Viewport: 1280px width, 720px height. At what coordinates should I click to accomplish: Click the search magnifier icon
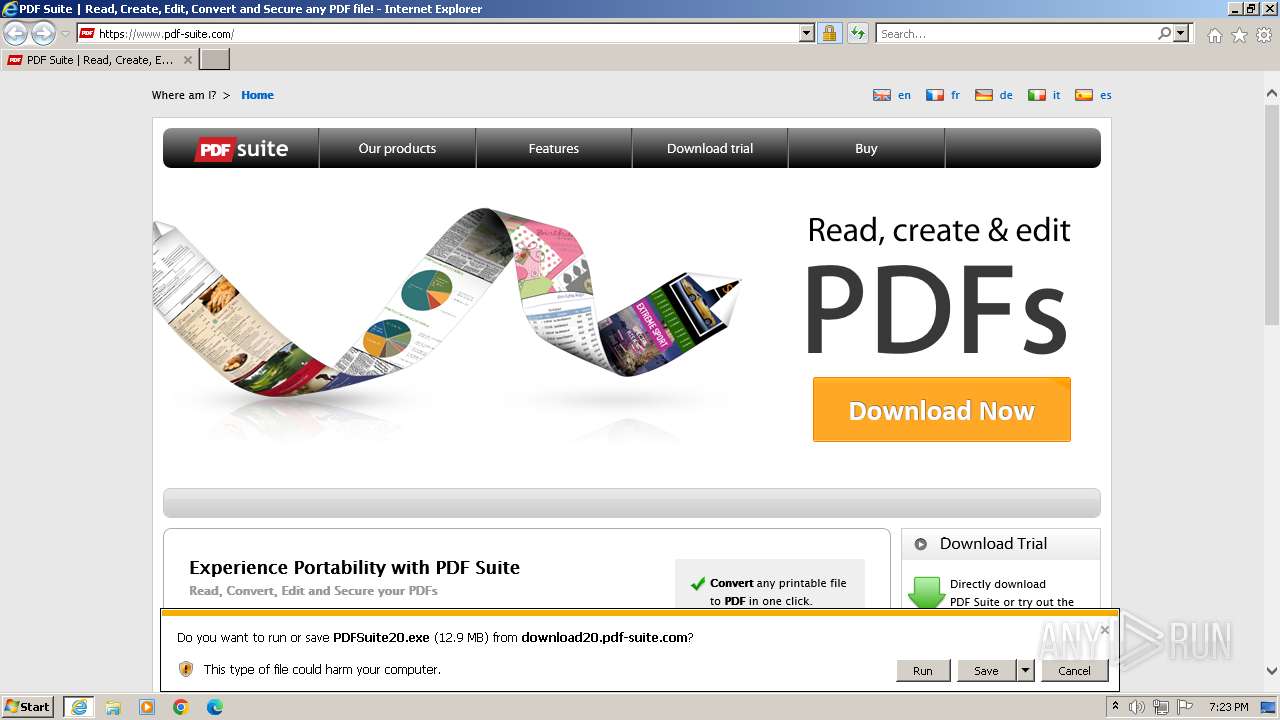[x=1164, y=33]
